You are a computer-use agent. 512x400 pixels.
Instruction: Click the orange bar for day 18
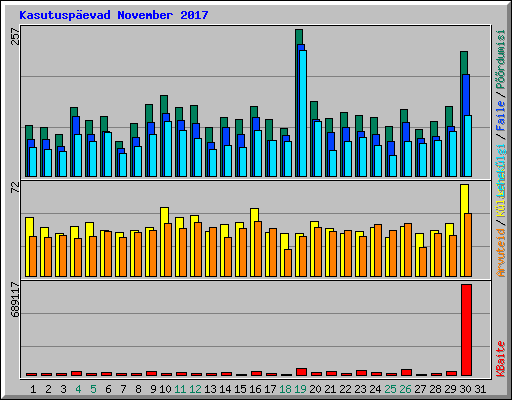click(x=288, y=263)
